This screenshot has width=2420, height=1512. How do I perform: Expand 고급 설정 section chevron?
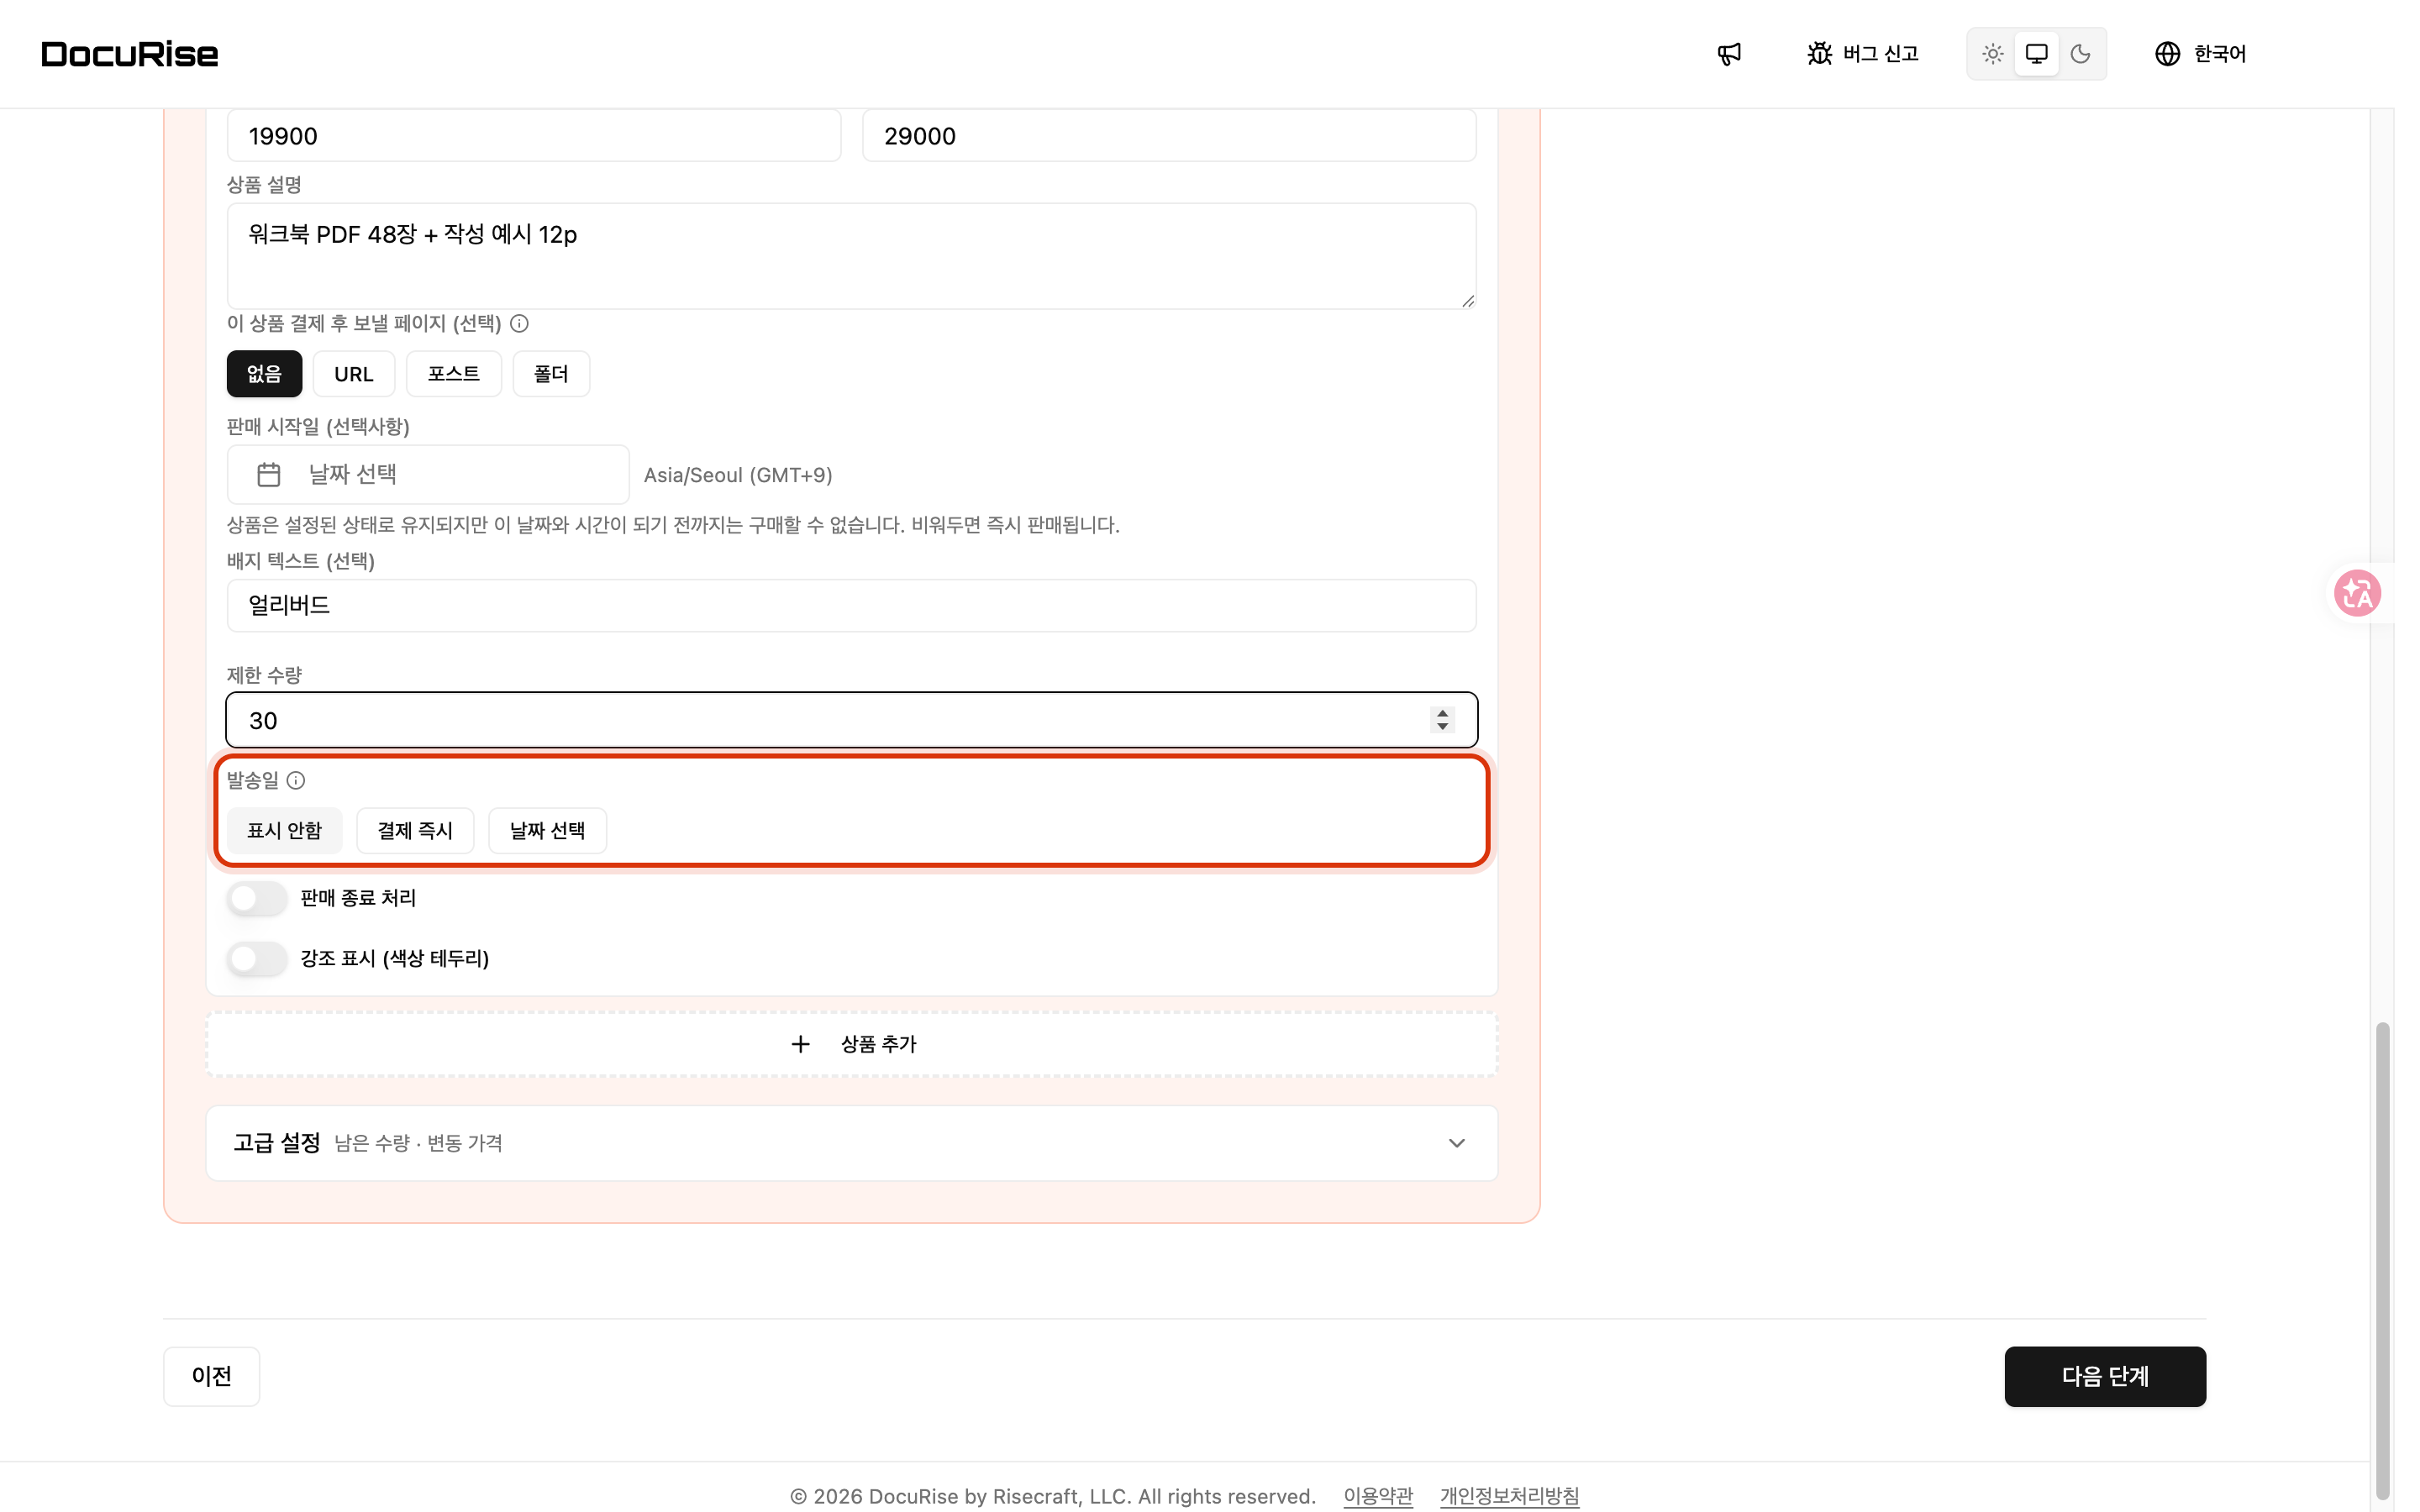1457,1143
